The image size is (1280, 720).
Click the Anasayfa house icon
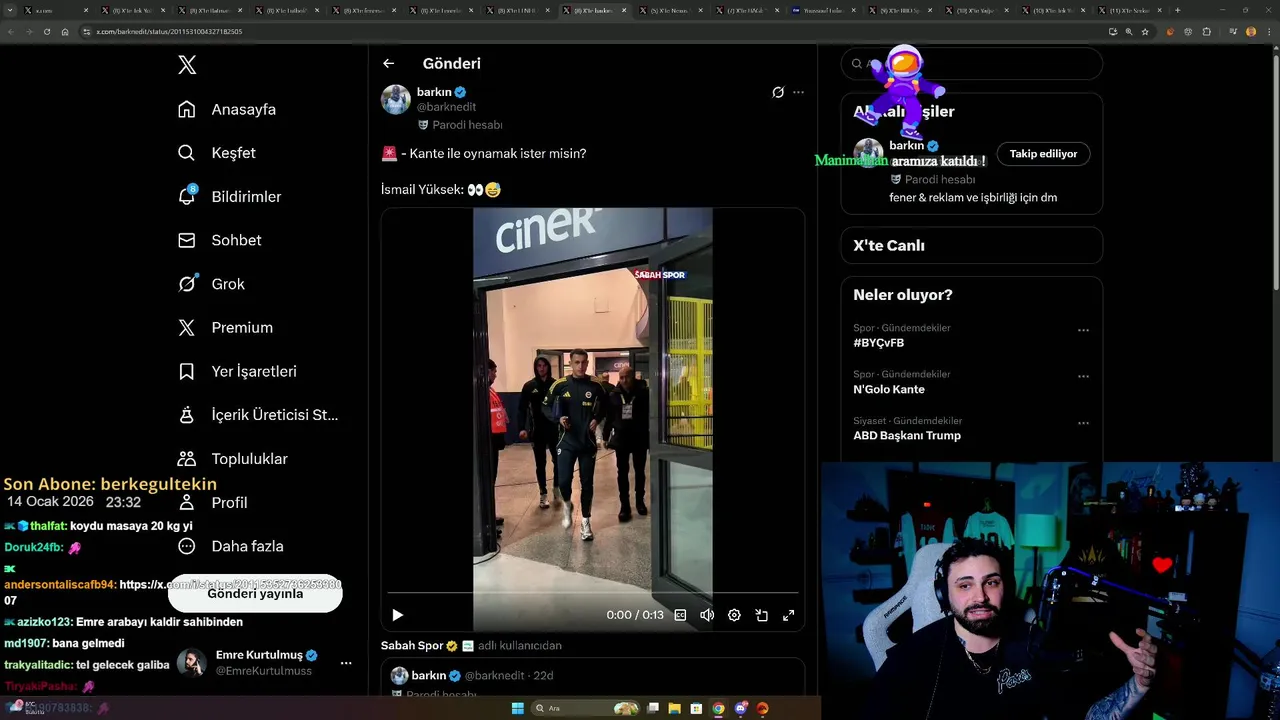(187, 109)
